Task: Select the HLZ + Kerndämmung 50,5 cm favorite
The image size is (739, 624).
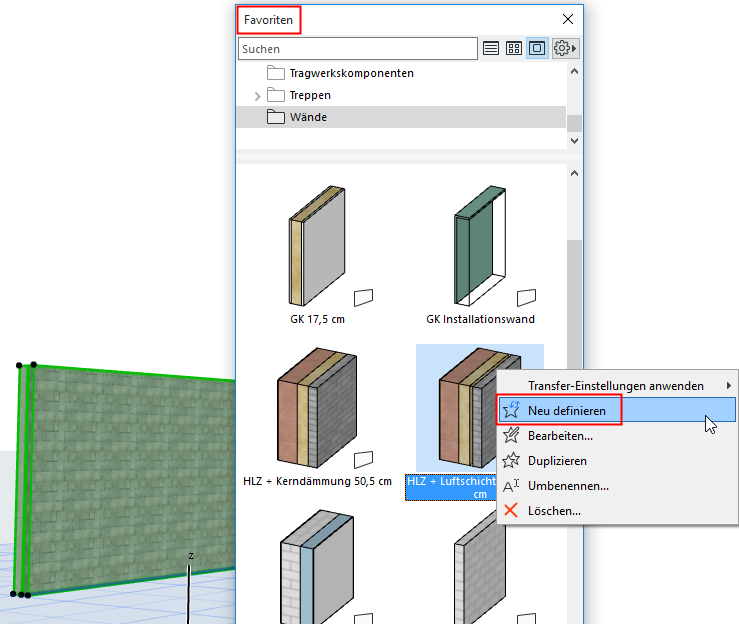Action: point(317,408)
